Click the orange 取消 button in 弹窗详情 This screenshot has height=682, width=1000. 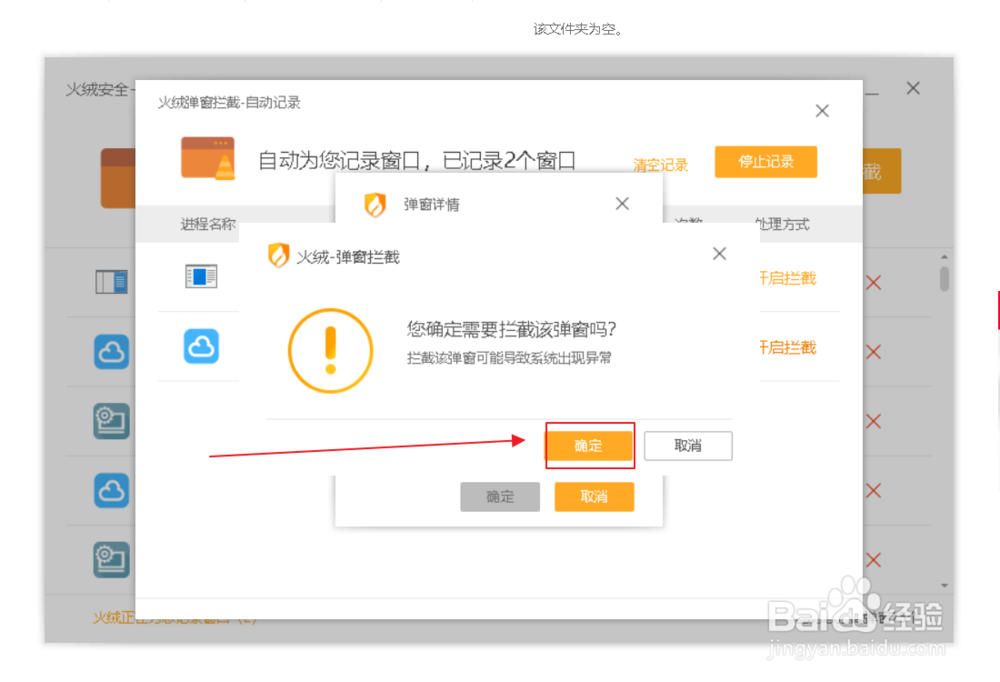pyautogui.click(x=594, y=496)
